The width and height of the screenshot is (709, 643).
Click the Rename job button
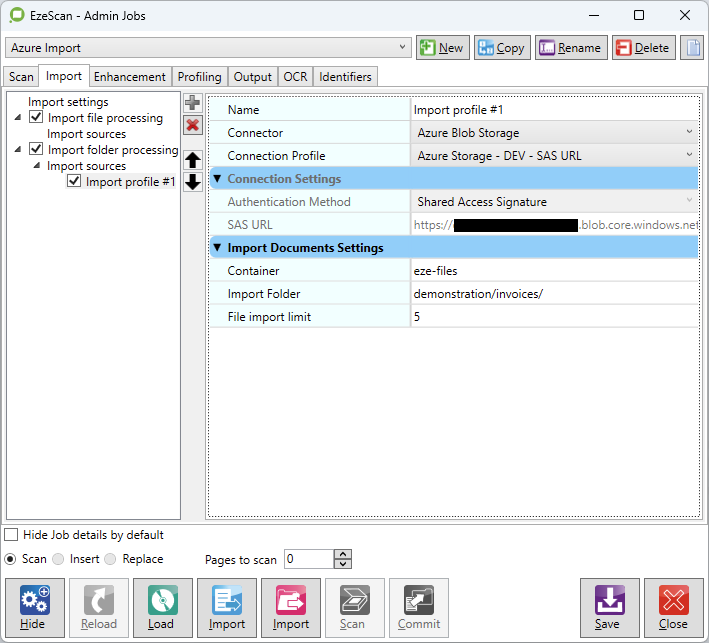(570, 48)
